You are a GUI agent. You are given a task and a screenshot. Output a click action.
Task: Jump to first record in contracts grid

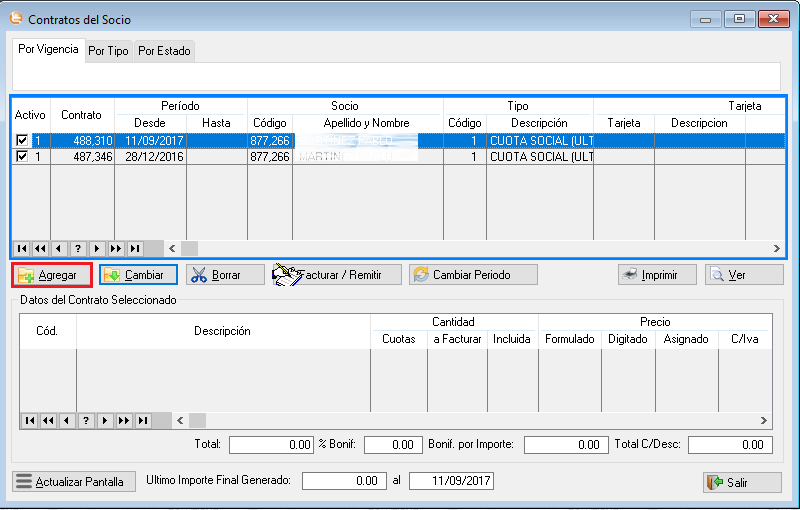click(x=22, y=248)
